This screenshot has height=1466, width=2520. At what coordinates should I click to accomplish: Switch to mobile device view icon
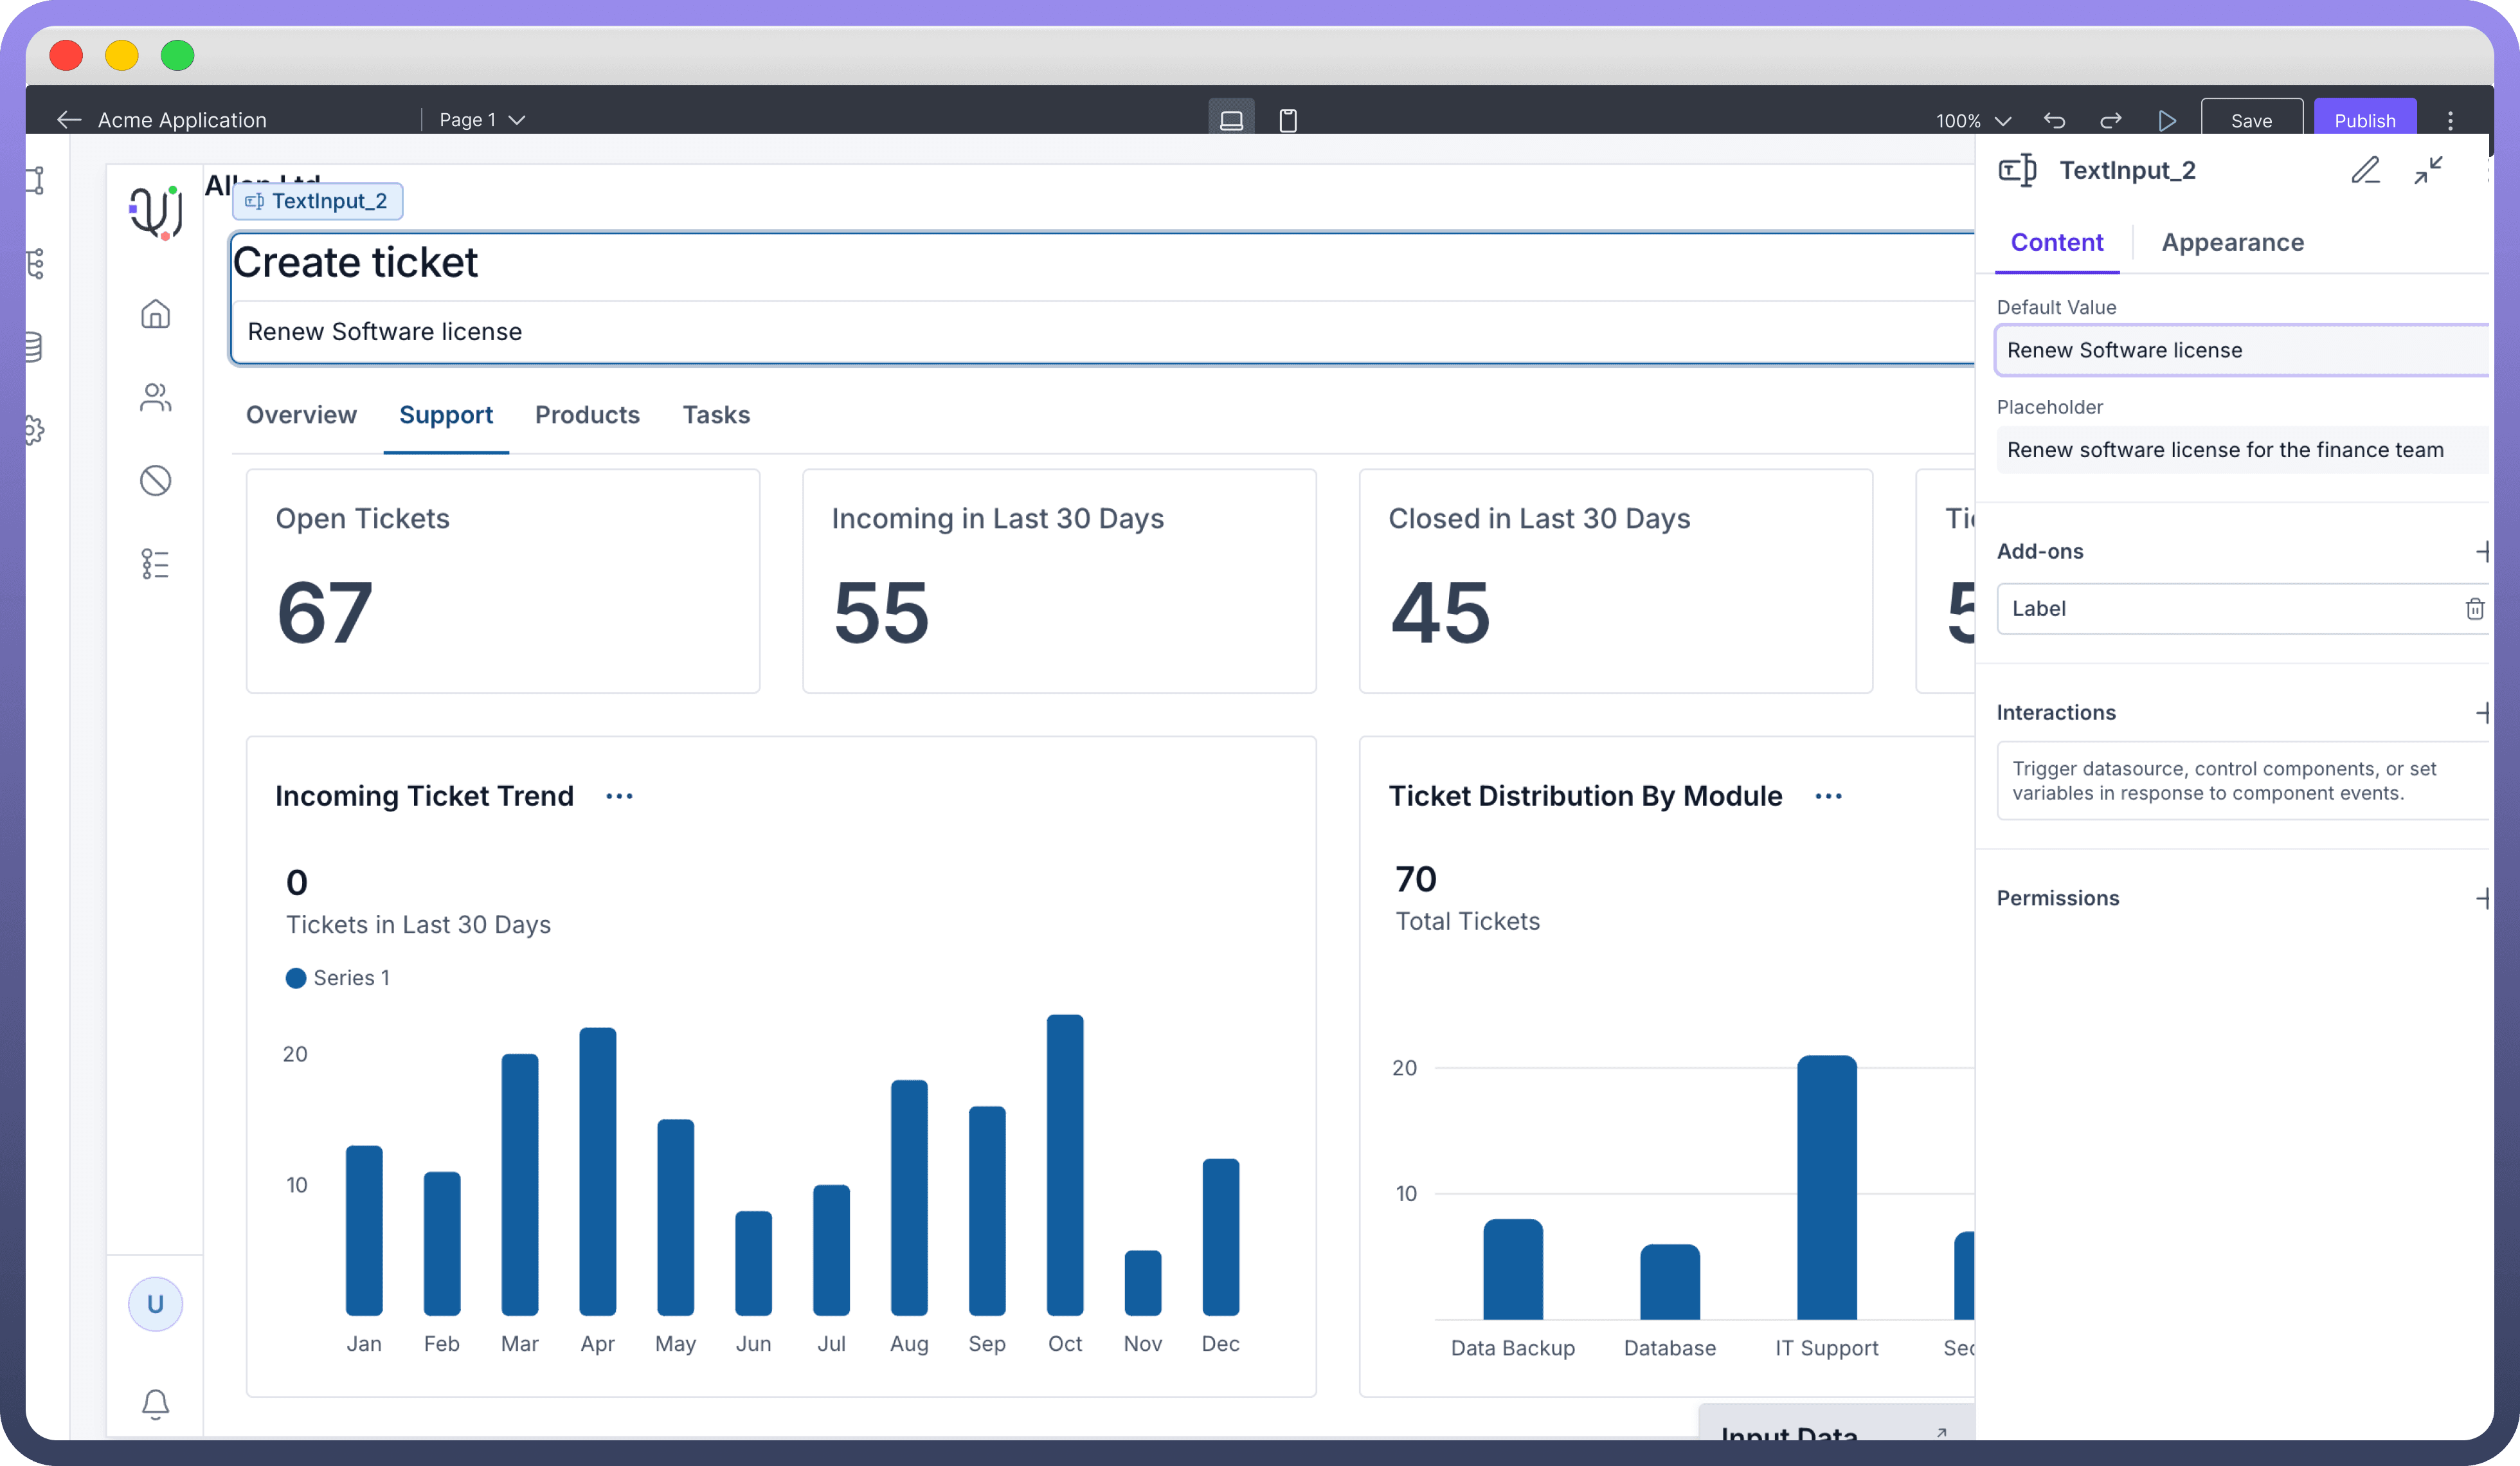tap(1288, 120)
